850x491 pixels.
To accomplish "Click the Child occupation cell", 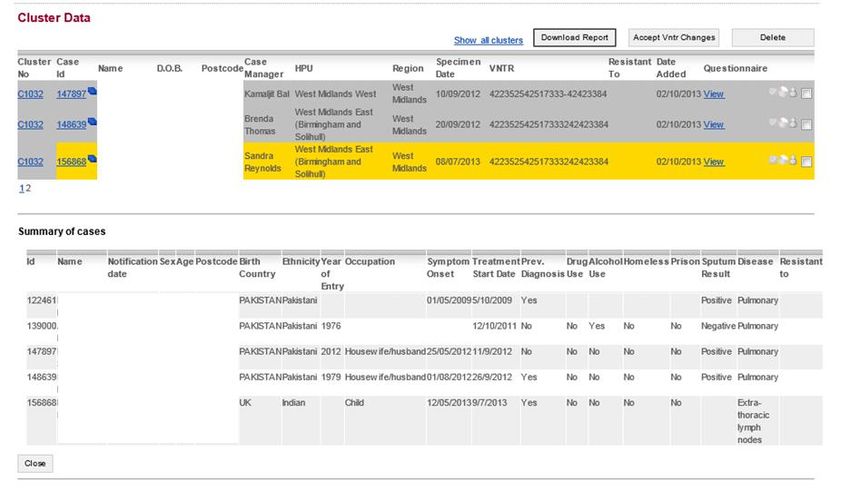I will pos(355,403).
